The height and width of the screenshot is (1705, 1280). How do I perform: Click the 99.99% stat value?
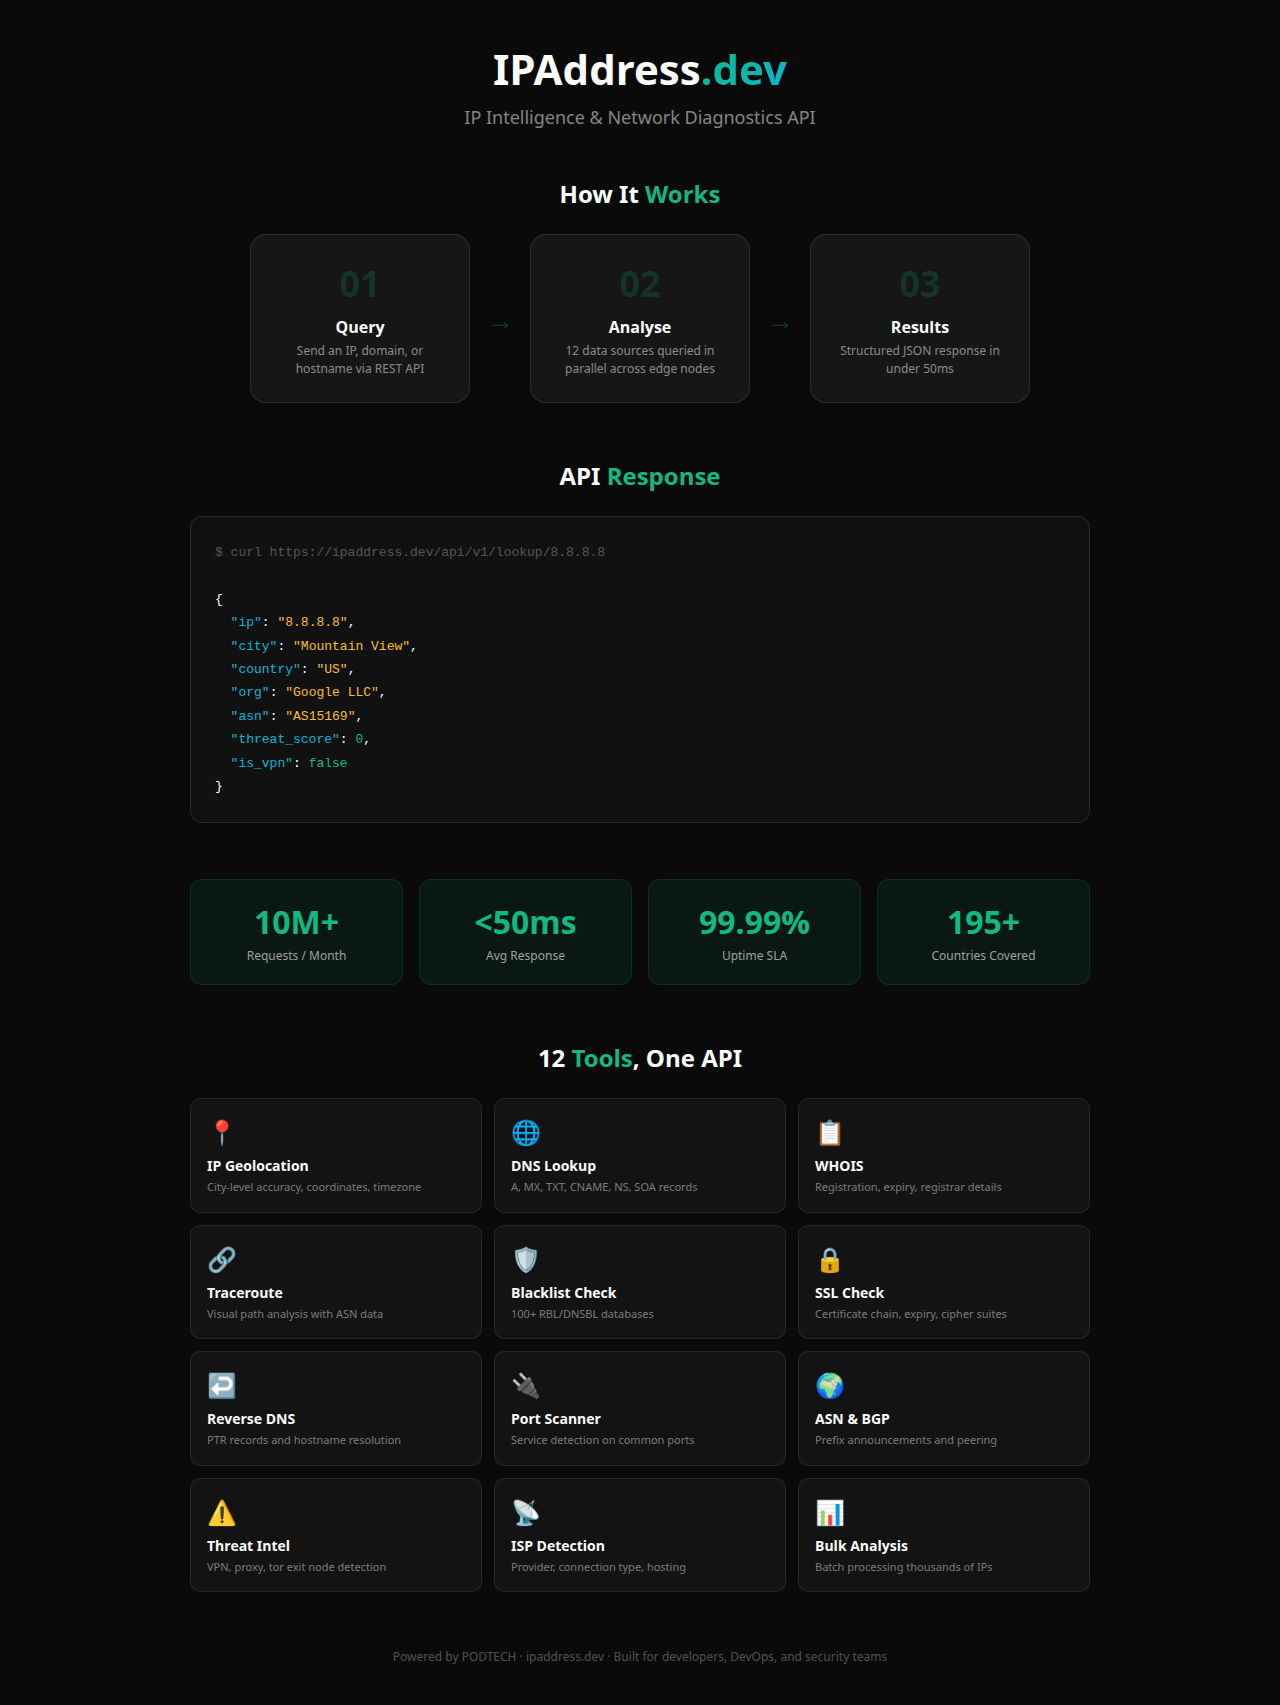754,922
